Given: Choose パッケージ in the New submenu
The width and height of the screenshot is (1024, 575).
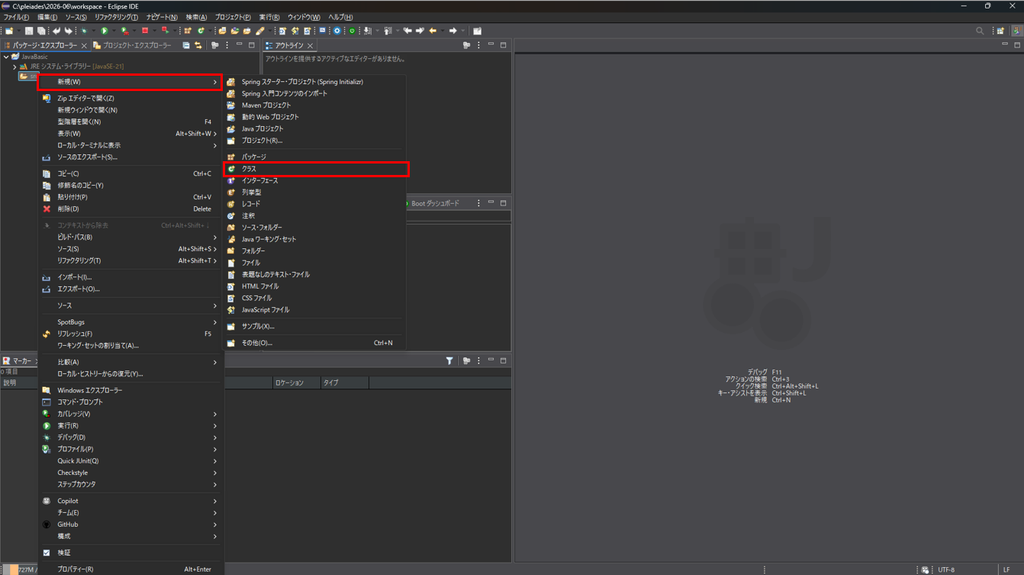Looking at the screenshot, I should coord(315,157).
